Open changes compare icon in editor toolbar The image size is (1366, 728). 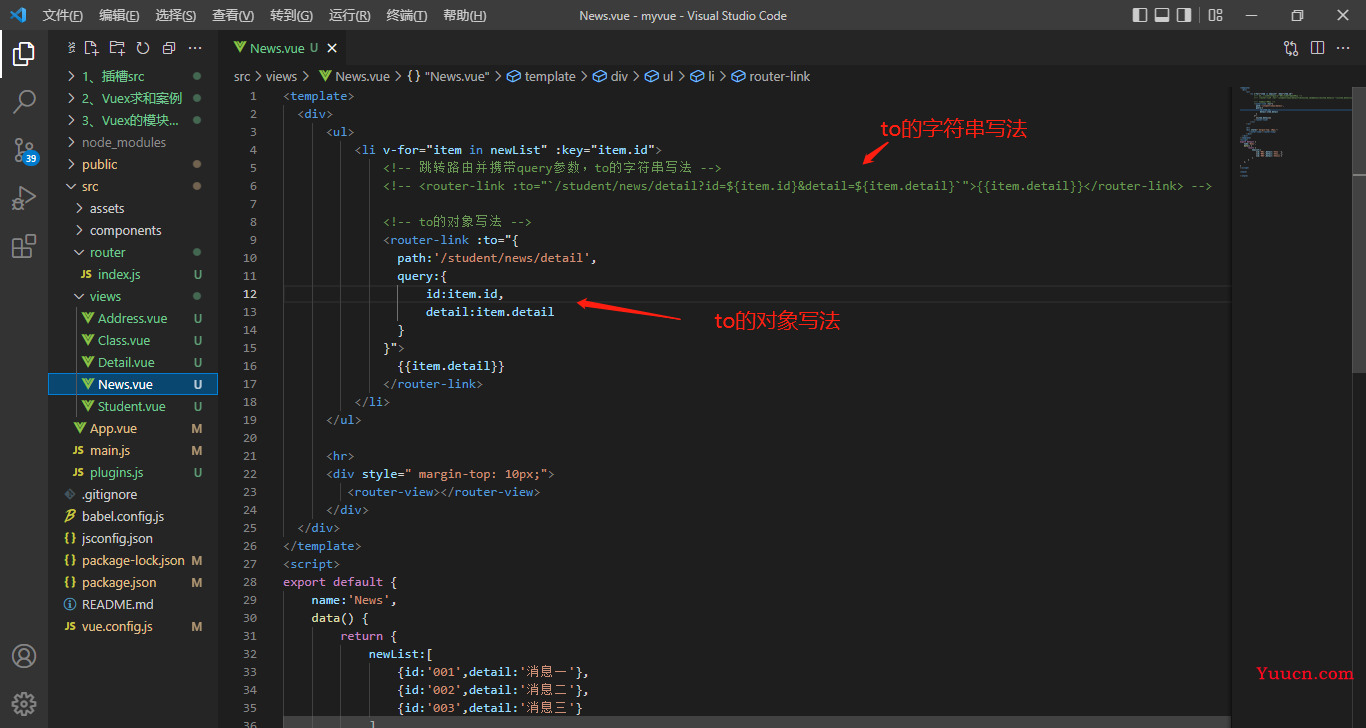[1291, 47]
